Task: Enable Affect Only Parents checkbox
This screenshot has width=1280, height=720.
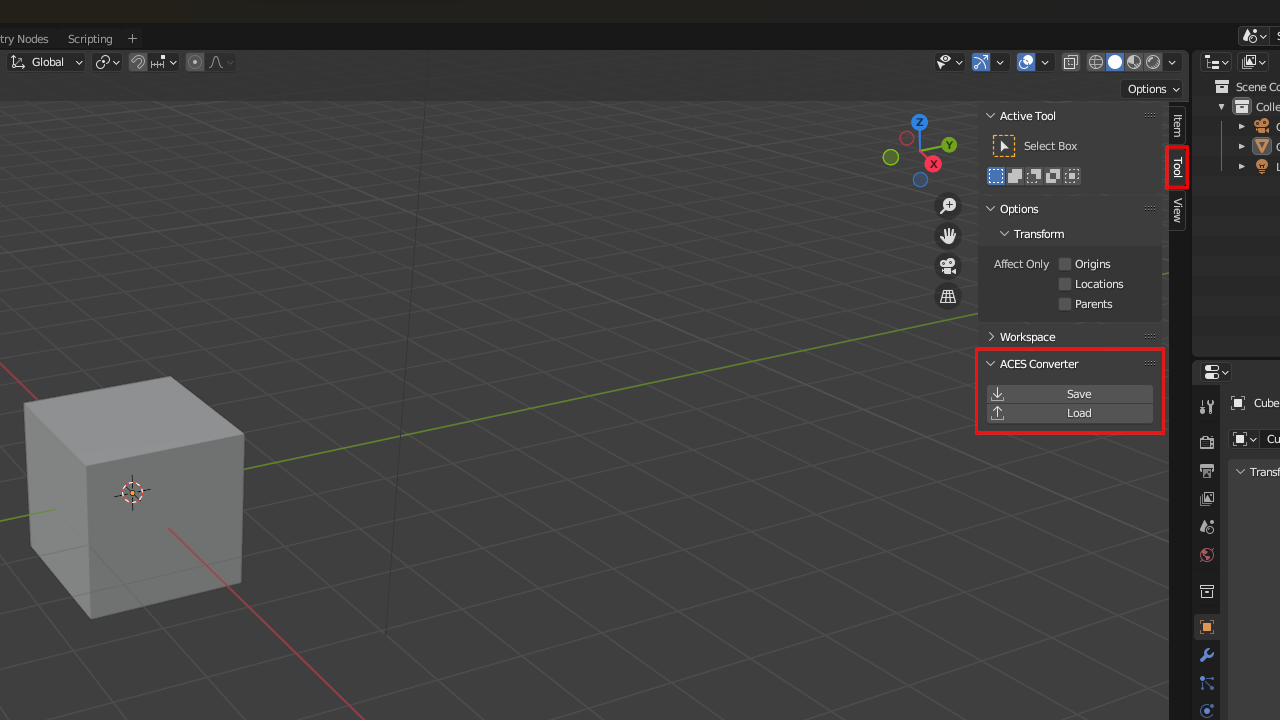Action: coord(1065,304)
